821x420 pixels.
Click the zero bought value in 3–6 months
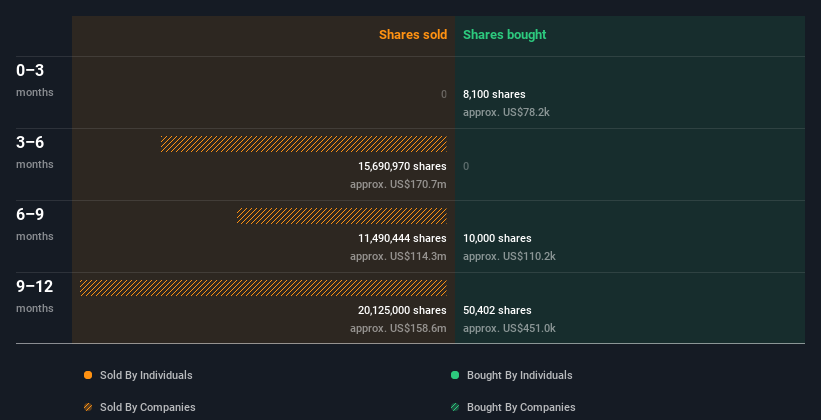(466, 166)
